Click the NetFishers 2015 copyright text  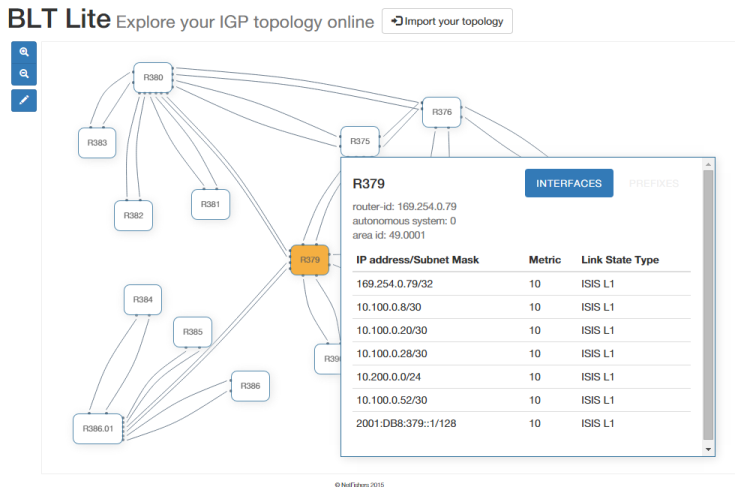360,485
